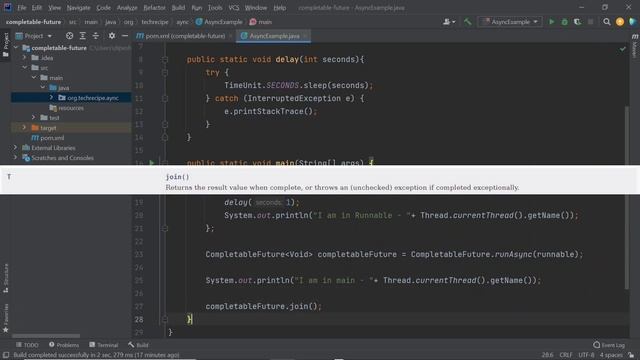Open the File menu
The height and width of the screenshot is (360, 640).
[22, 7]
